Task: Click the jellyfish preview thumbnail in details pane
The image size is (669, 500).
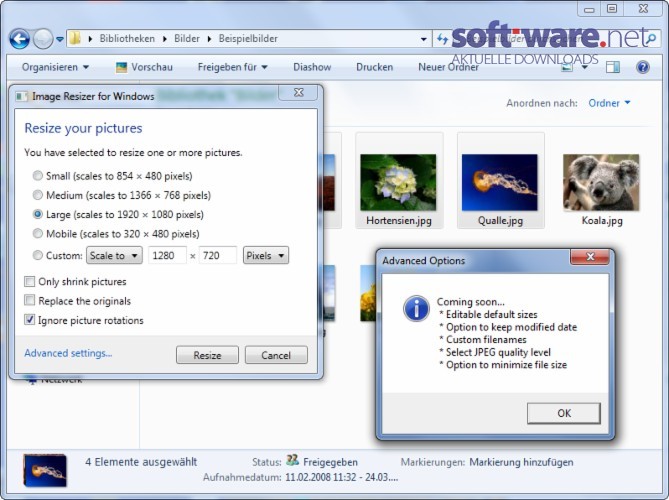Action: click(45, 470)
